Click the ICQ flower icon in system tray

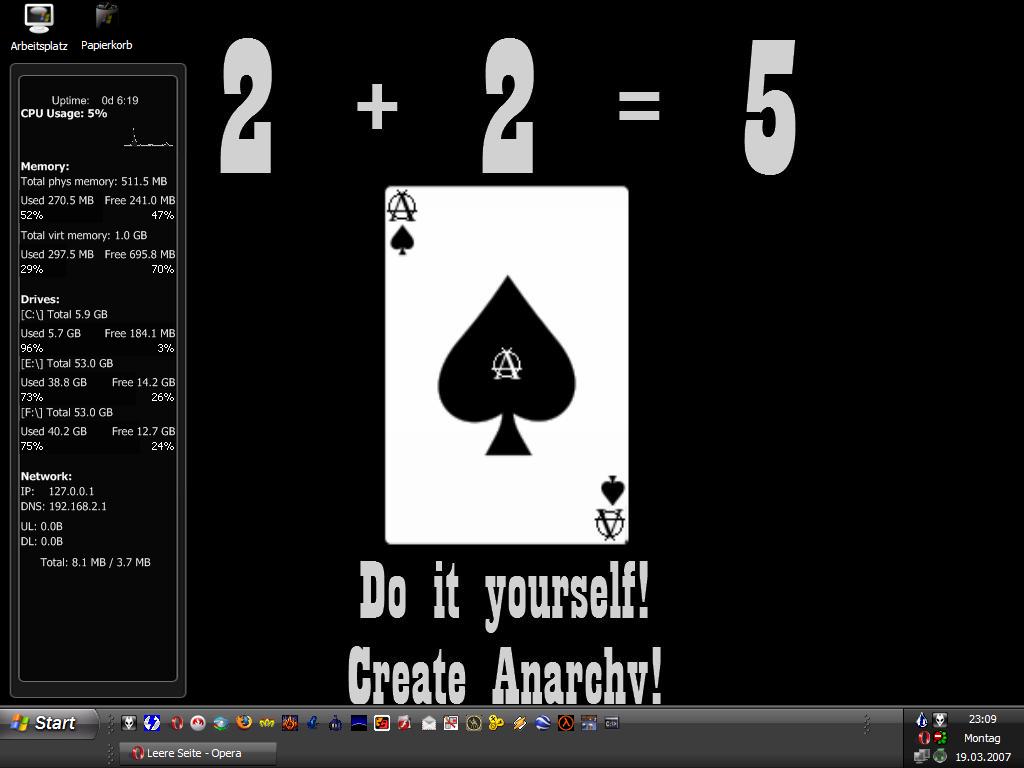(x=940, y=738)
